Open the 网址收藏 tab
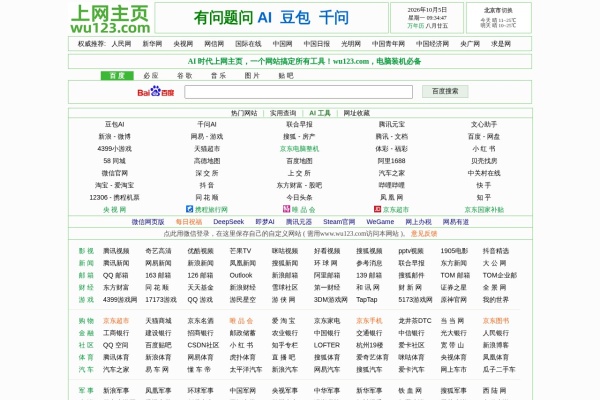 tap(357, 113)
